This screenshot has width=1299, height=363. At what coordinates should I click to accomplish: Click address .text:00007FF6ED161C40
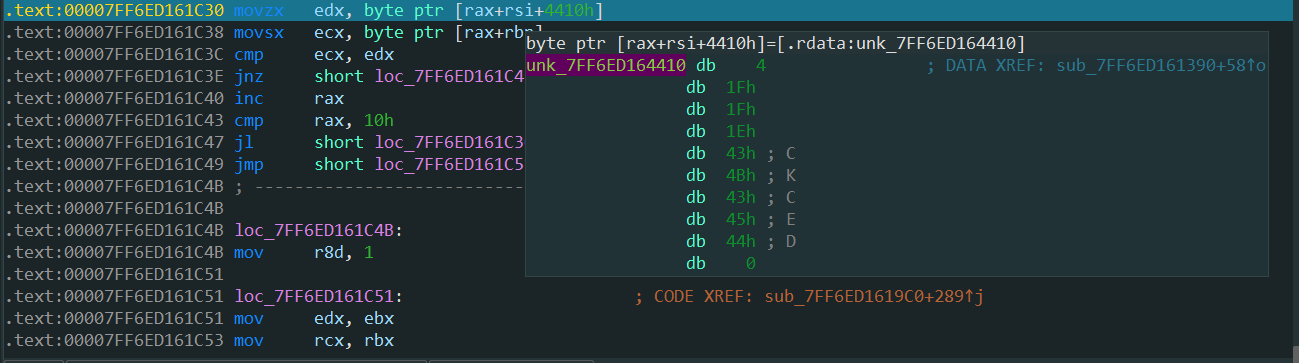pos(115,98)
